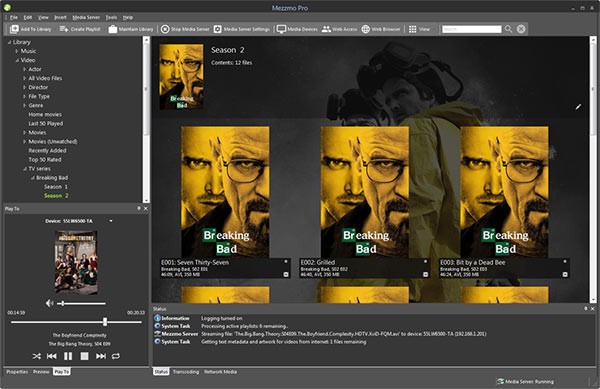Toggle repeat playback
The width and height of the screenshot is (600, 389).
pyautogui.click(x=116, y=356)
